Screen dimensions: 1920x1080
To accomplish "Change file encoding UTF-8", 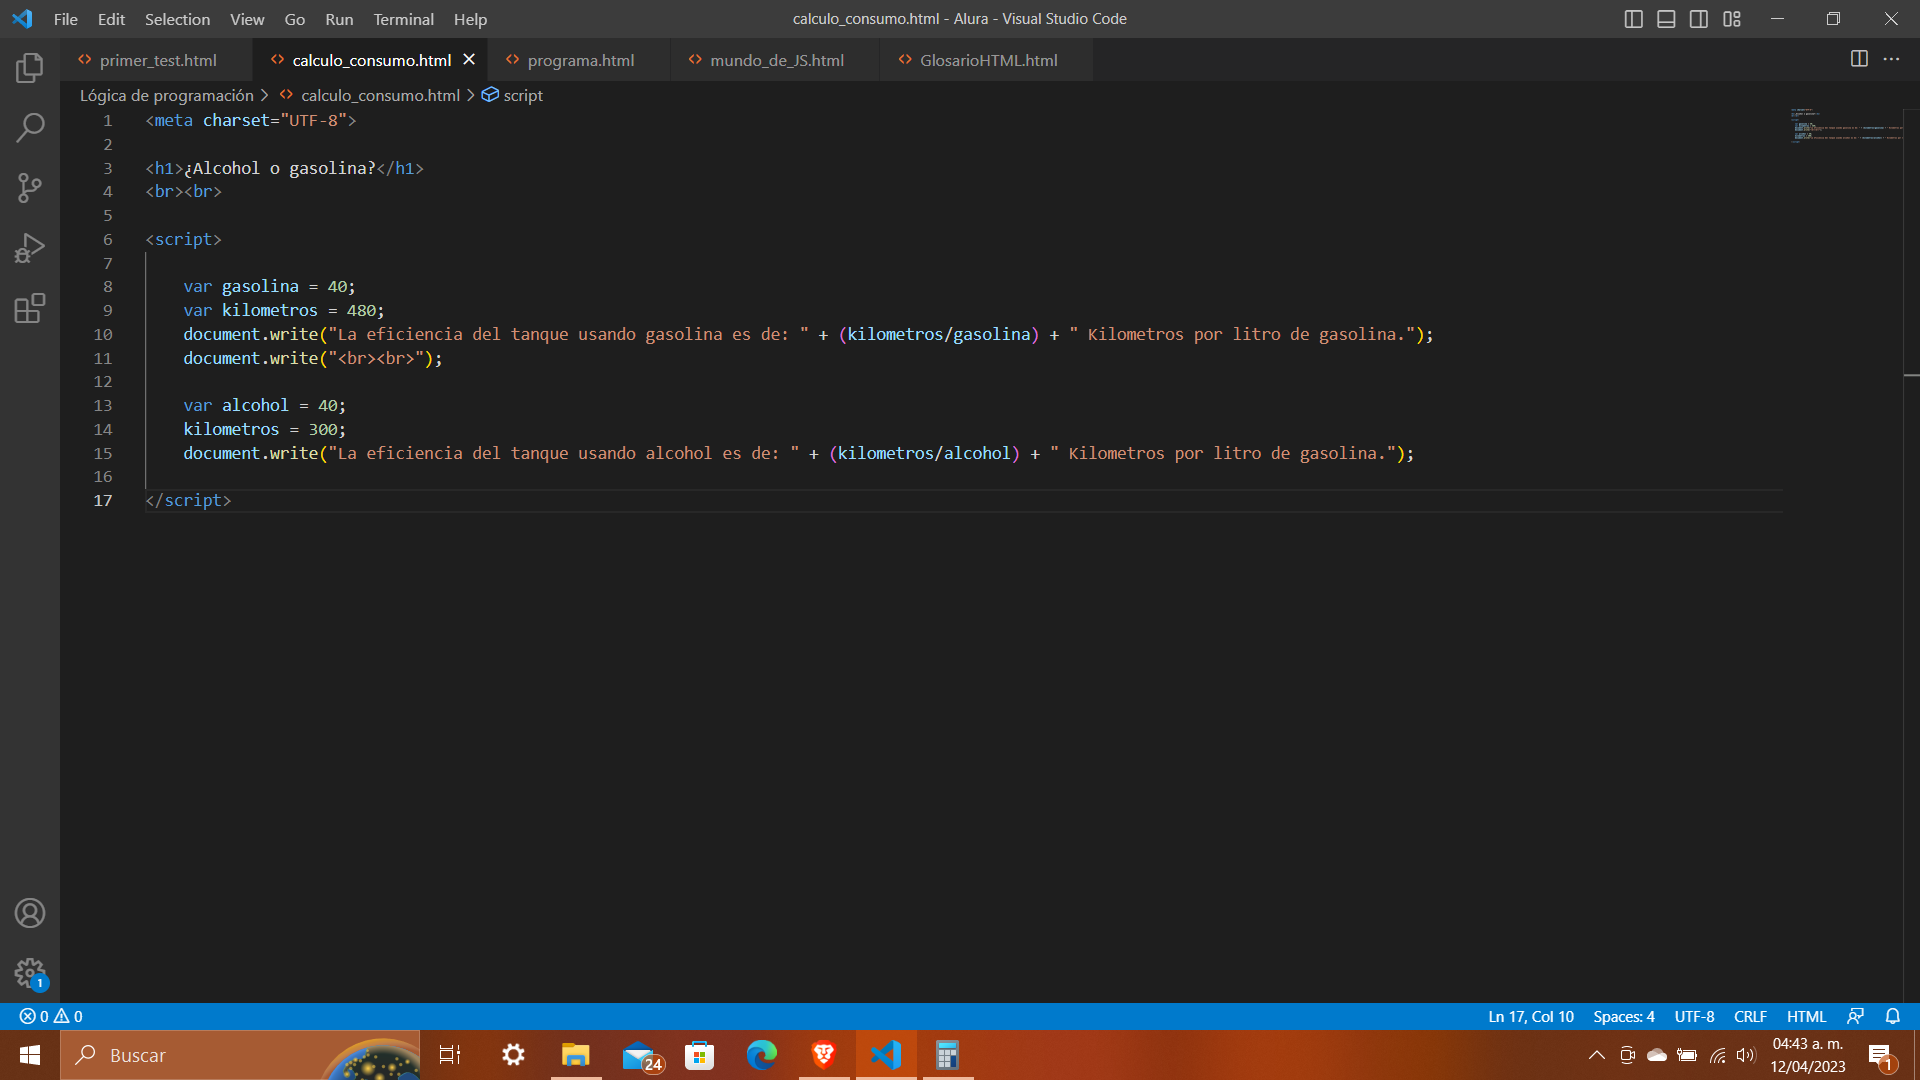I will pyautogui.click(x=1694, y=1016).
